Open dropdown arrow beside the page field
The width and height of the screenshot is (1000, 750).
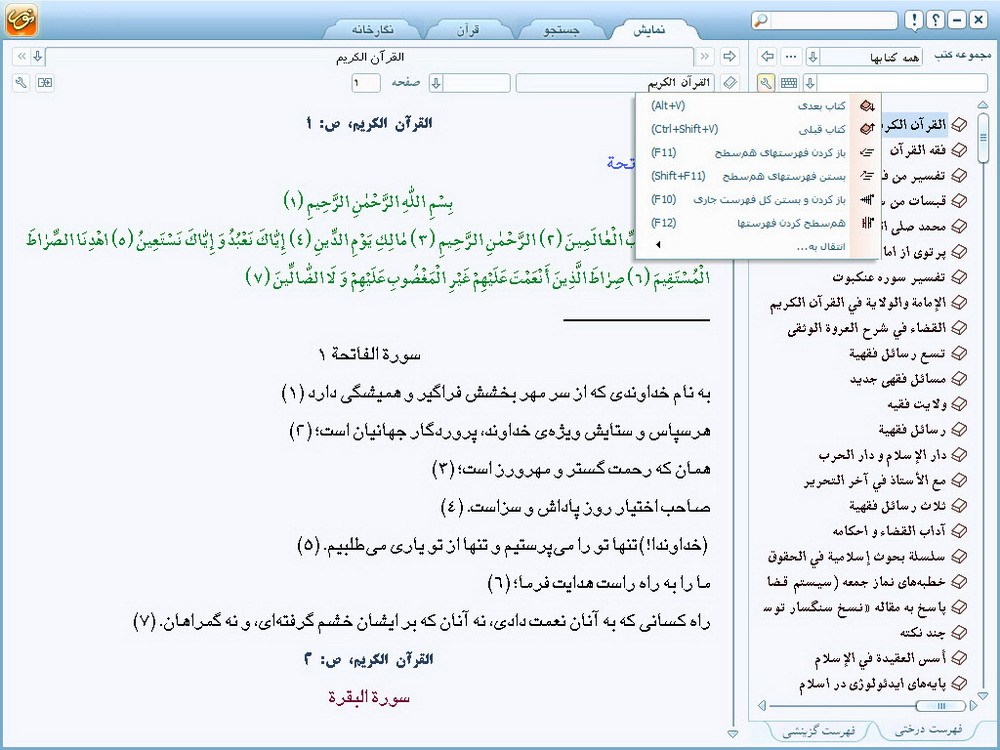pyautogui.click(x=436, y=82)
